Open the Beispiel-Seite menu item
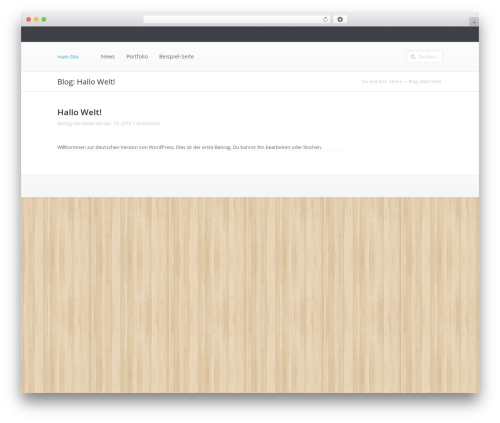This screenshot has width=500, height=423. [176, 57]
